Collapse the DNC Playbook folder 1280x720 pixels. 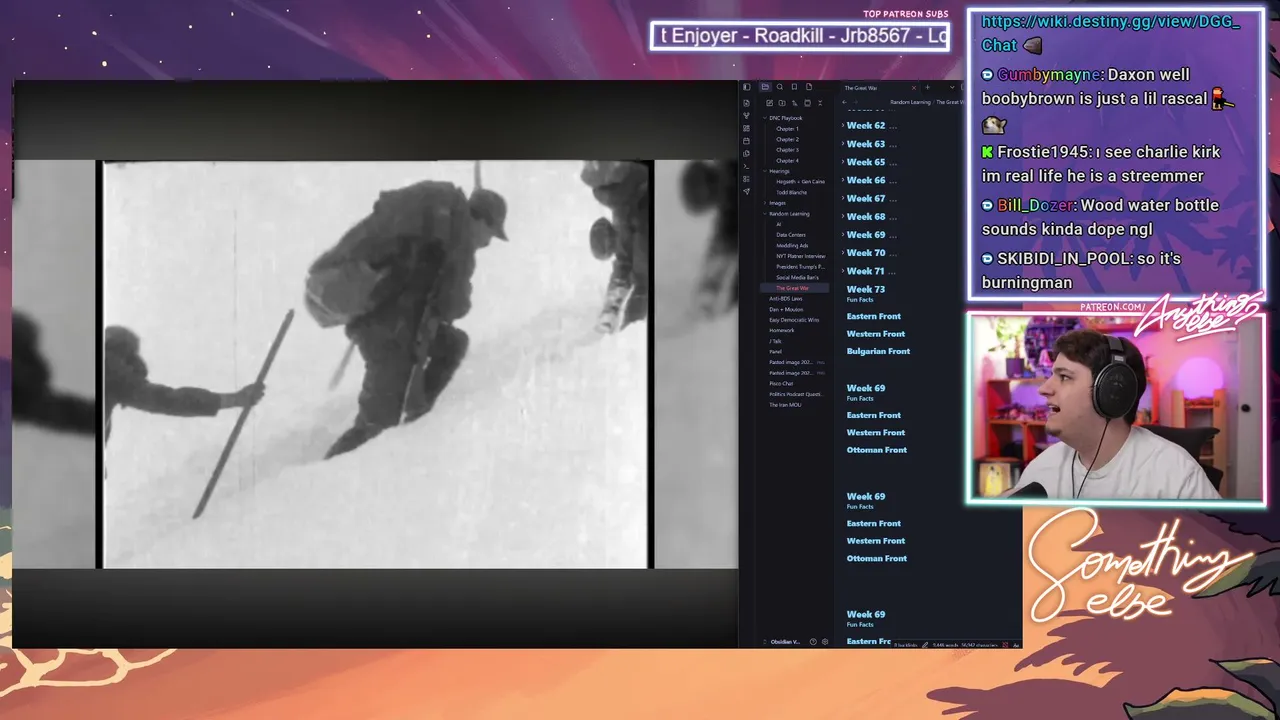pyautogui.click(x=786, y=118)
